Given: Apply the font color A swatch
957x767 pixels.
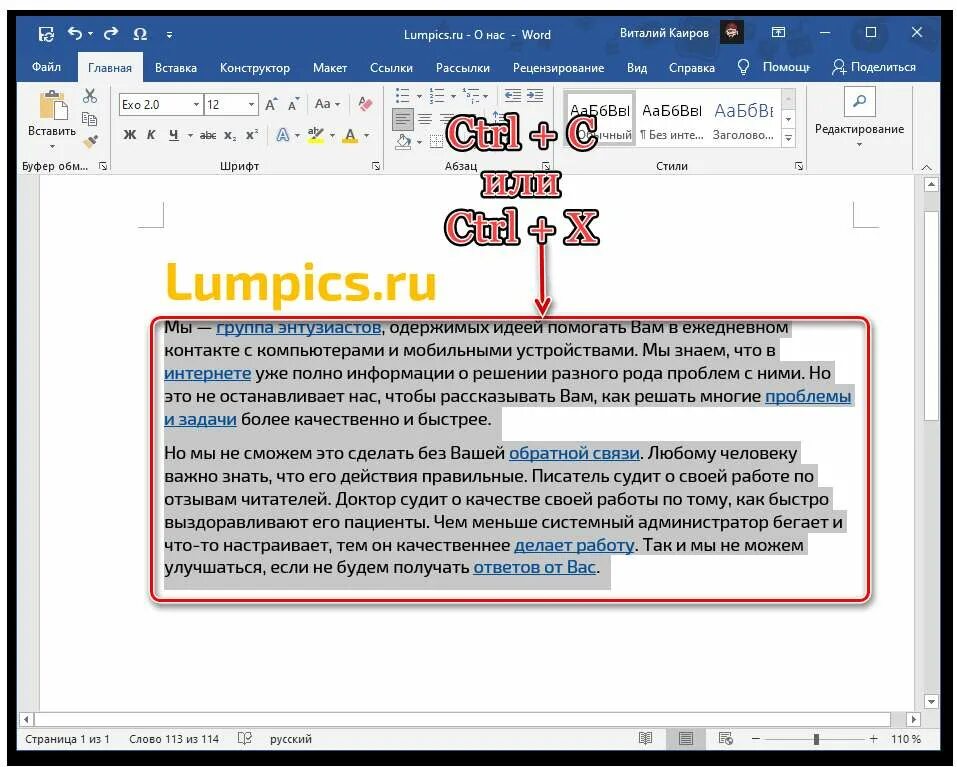Looking at the screenshot, I should pos(350,135).
